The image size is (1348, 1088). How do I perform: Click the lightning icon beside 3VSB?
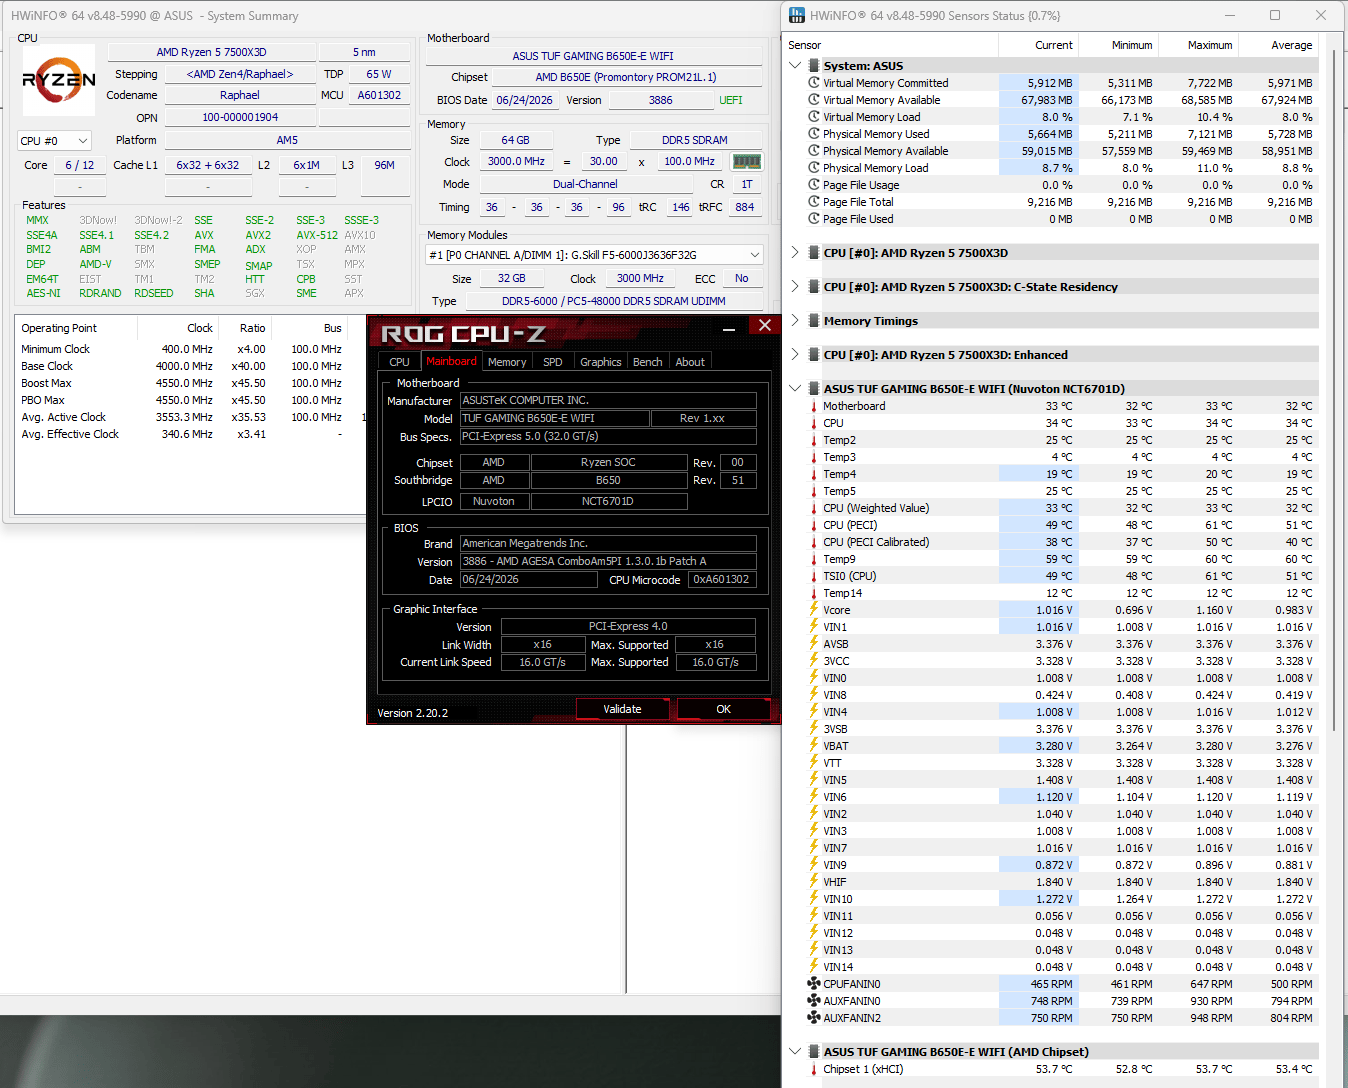tap(814, 728)
